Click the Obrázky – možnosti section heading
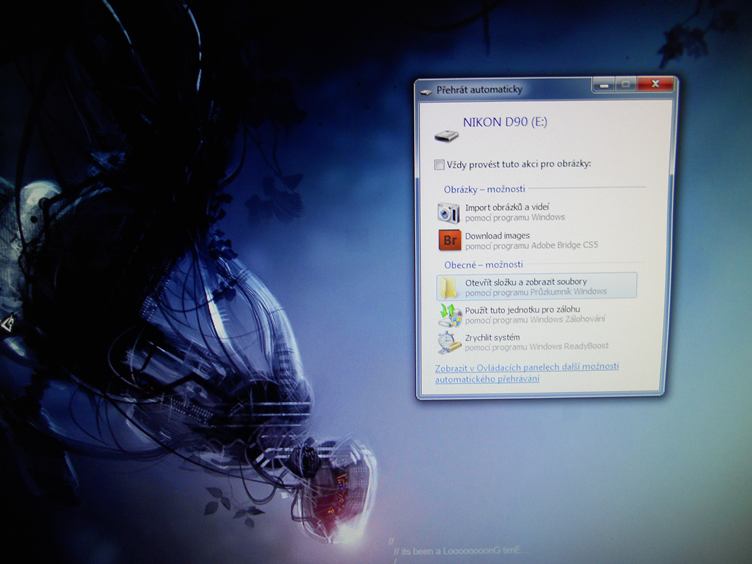 [x=484, y=189]
